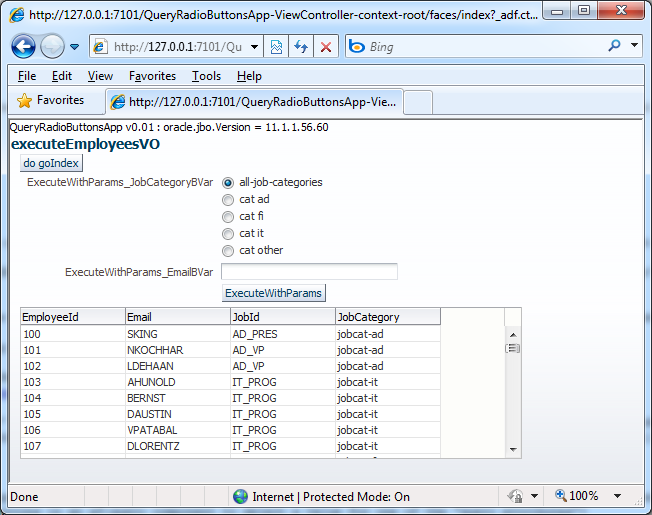Focus the ExecuteWithParams_EmailBVar text field
The width and height of the screenshot is (652, 515).
click(309, 272)
